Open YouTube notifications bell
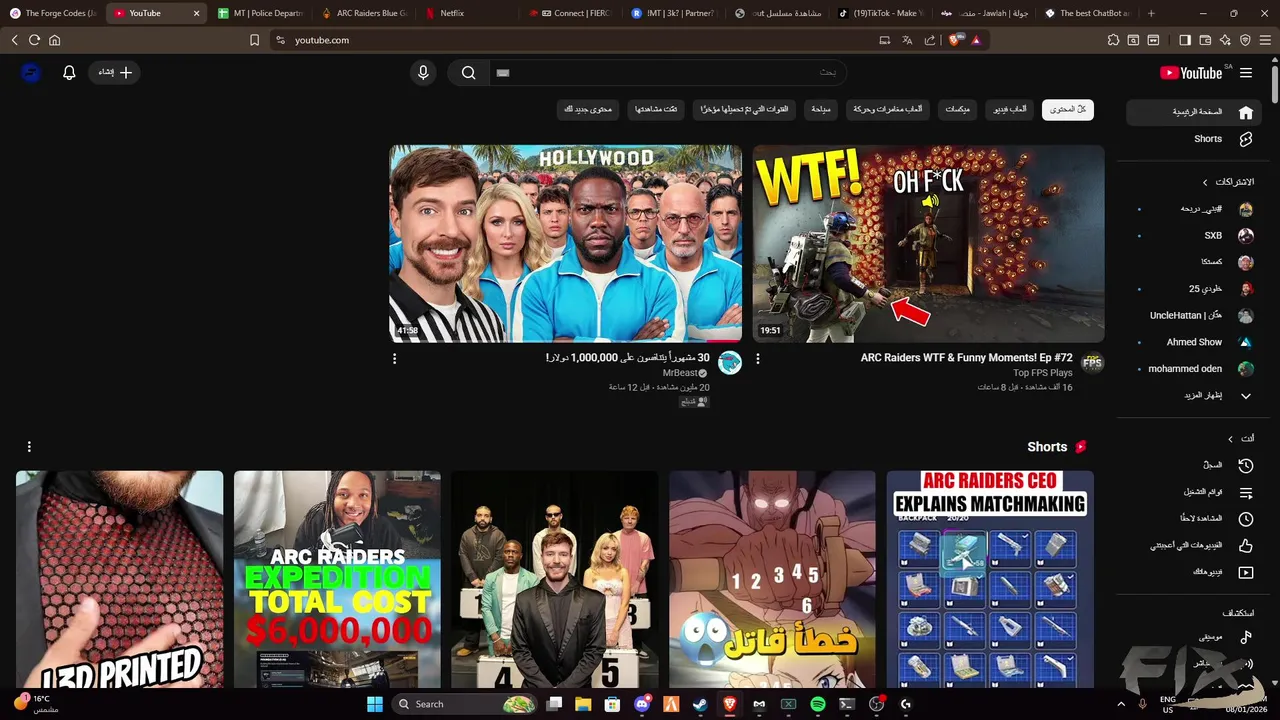The width and height of the screenshot is (1280, 720). tap(69, 72)
